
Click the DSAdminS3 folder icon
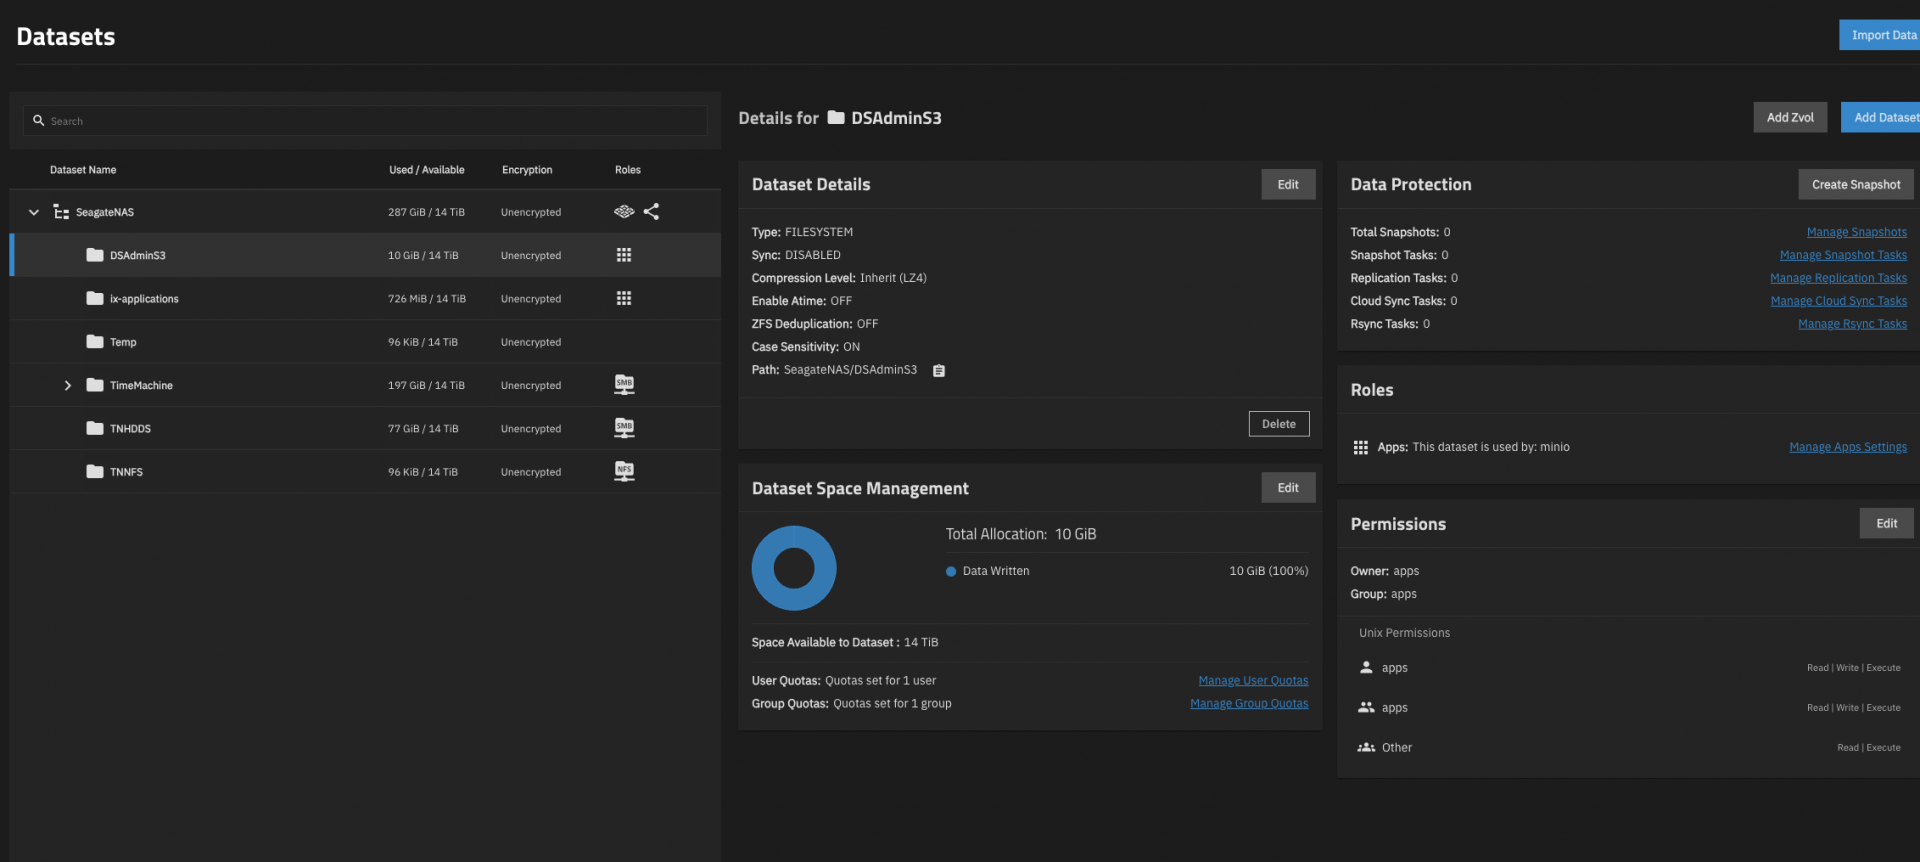click(x=95, y=255)
